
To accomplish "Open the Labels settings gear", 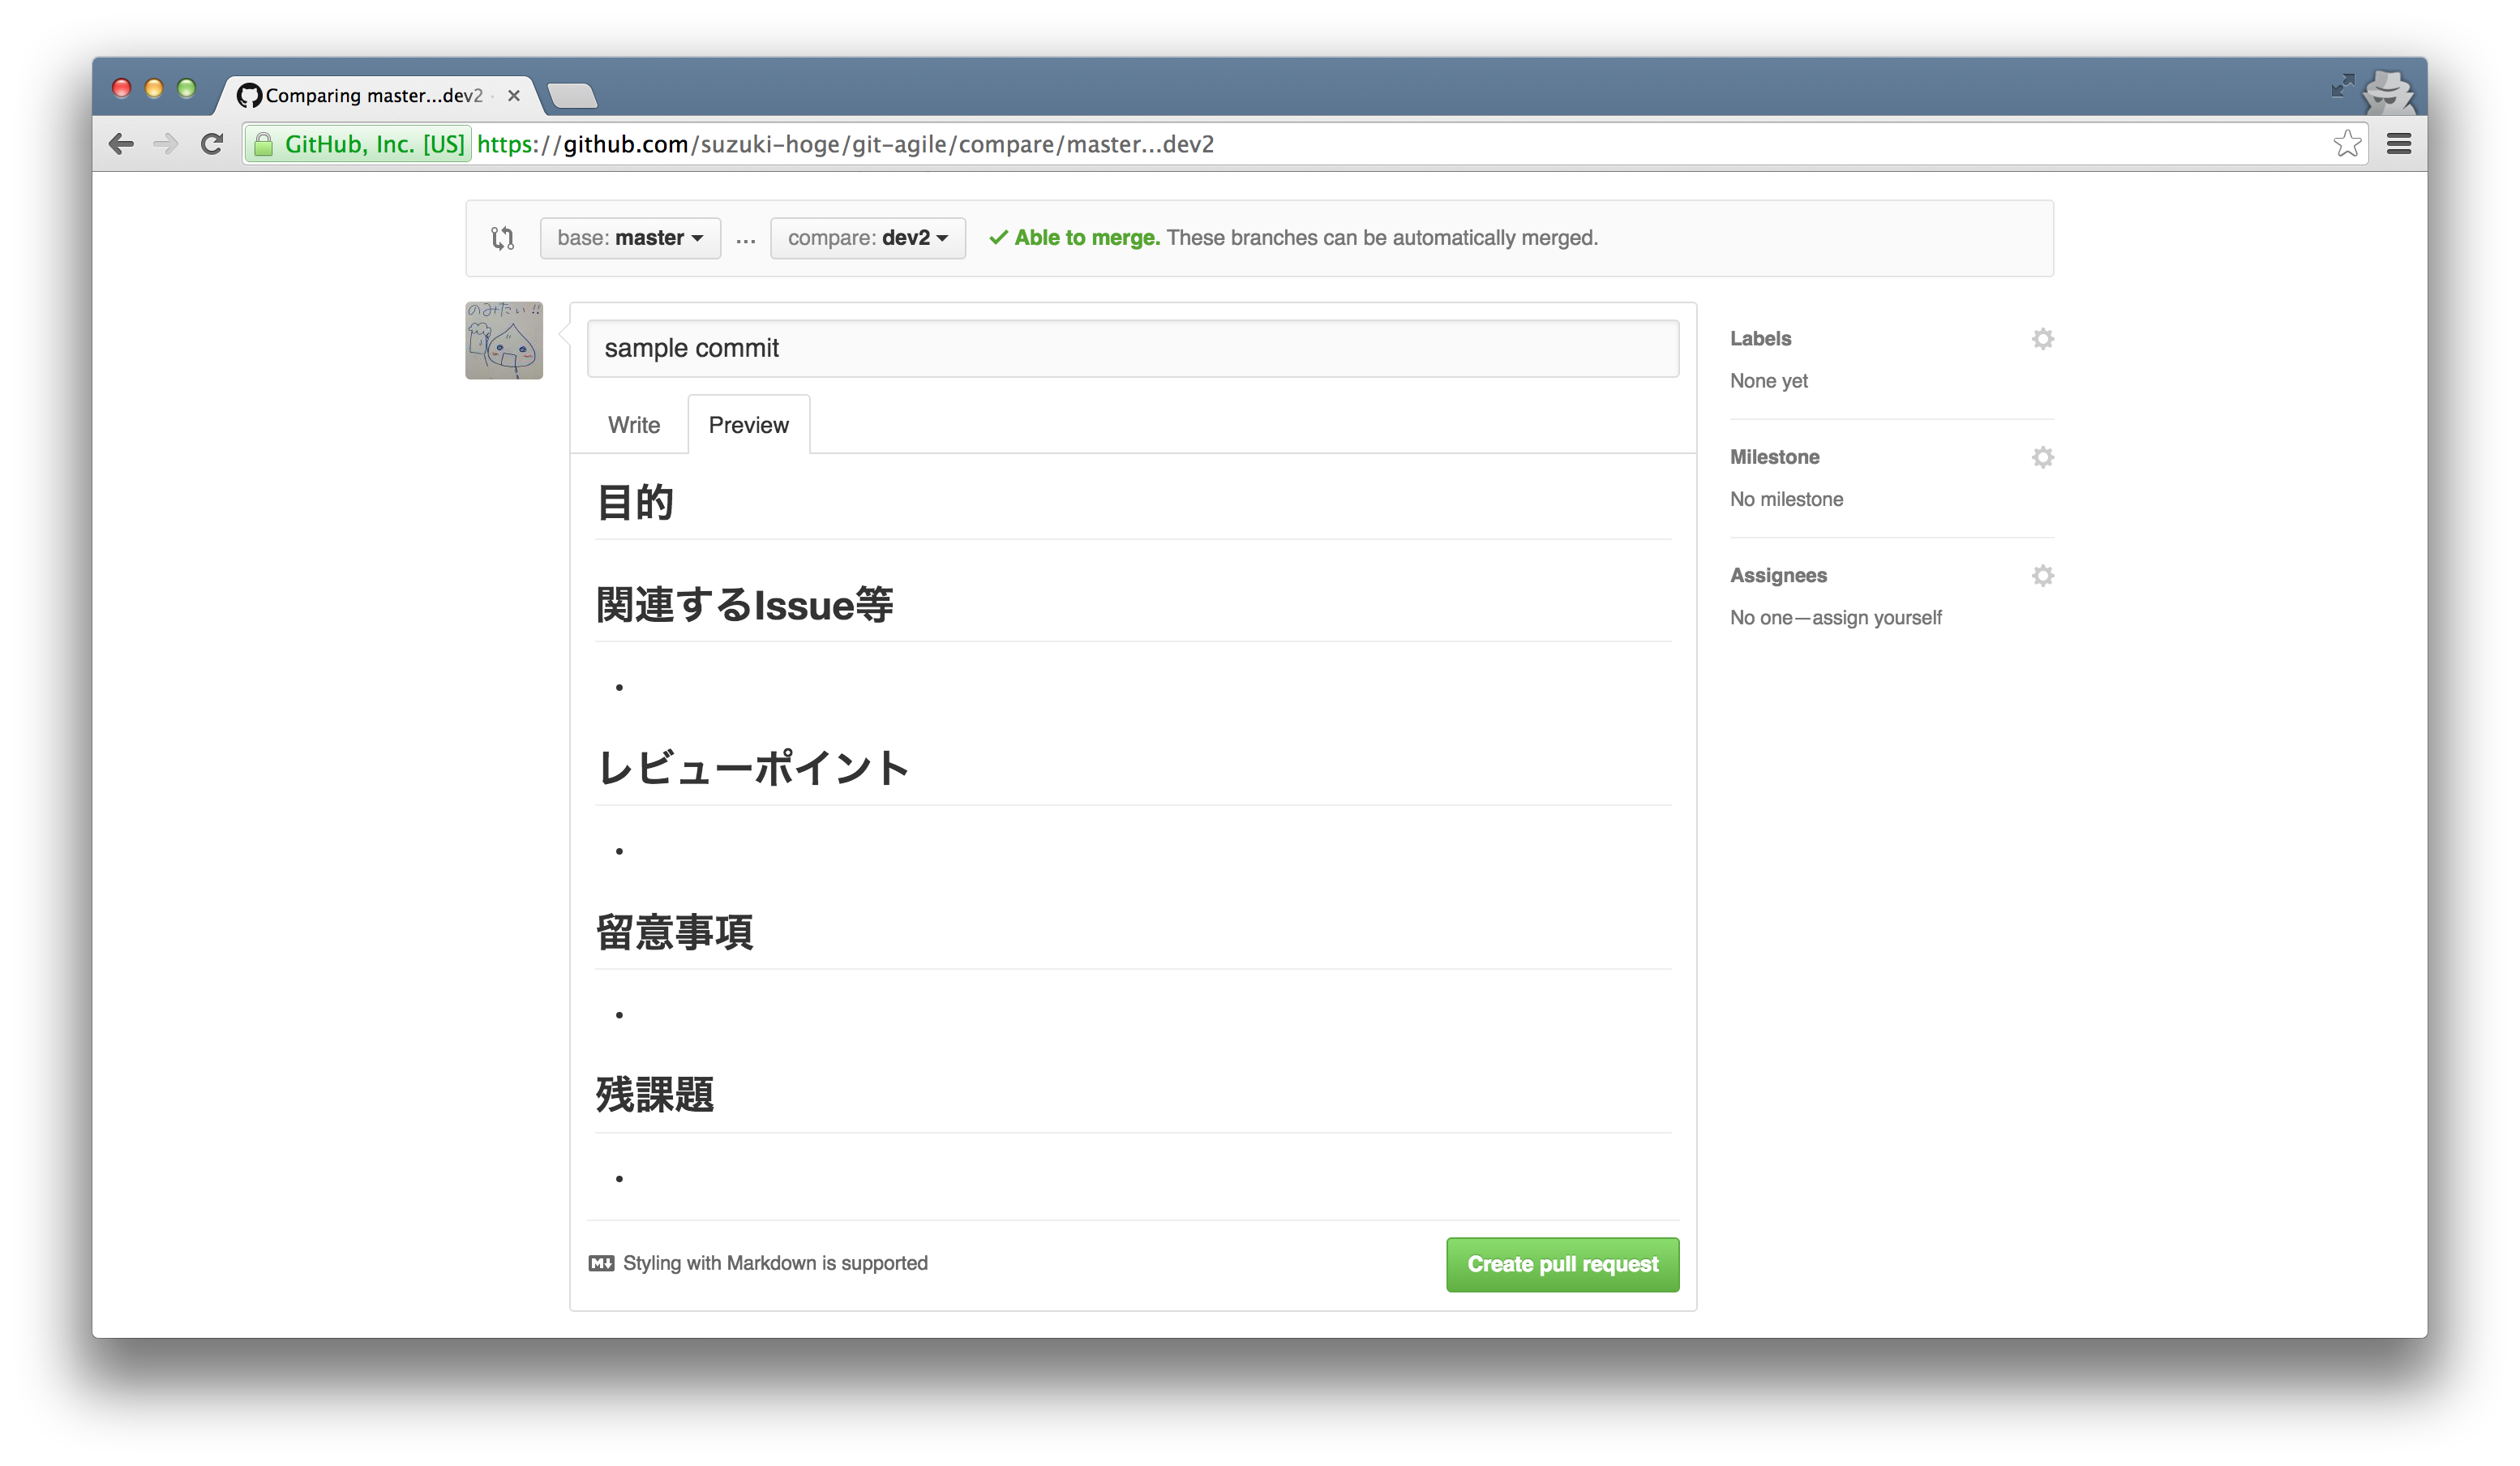I will [2043, 339].
